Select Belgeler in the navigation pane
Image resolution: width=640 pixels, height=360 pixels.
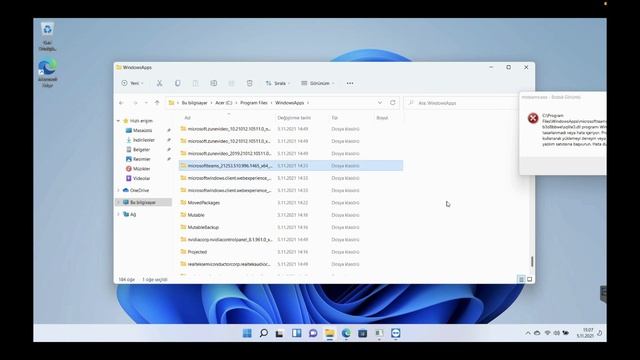click(141, 149)
